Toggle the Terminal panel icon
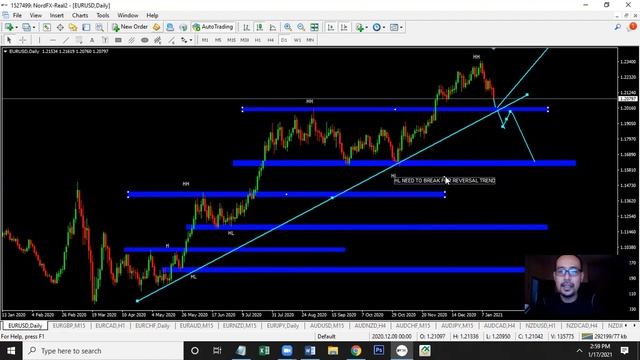The width and height of the screenshot is (640, 360). click(x=86, y=27)
